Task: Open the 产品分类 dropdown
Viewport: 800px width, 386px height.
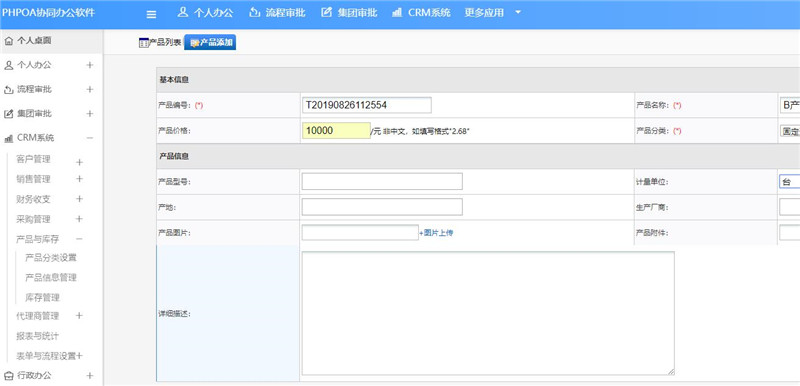Action: click(x=790, y=131)
